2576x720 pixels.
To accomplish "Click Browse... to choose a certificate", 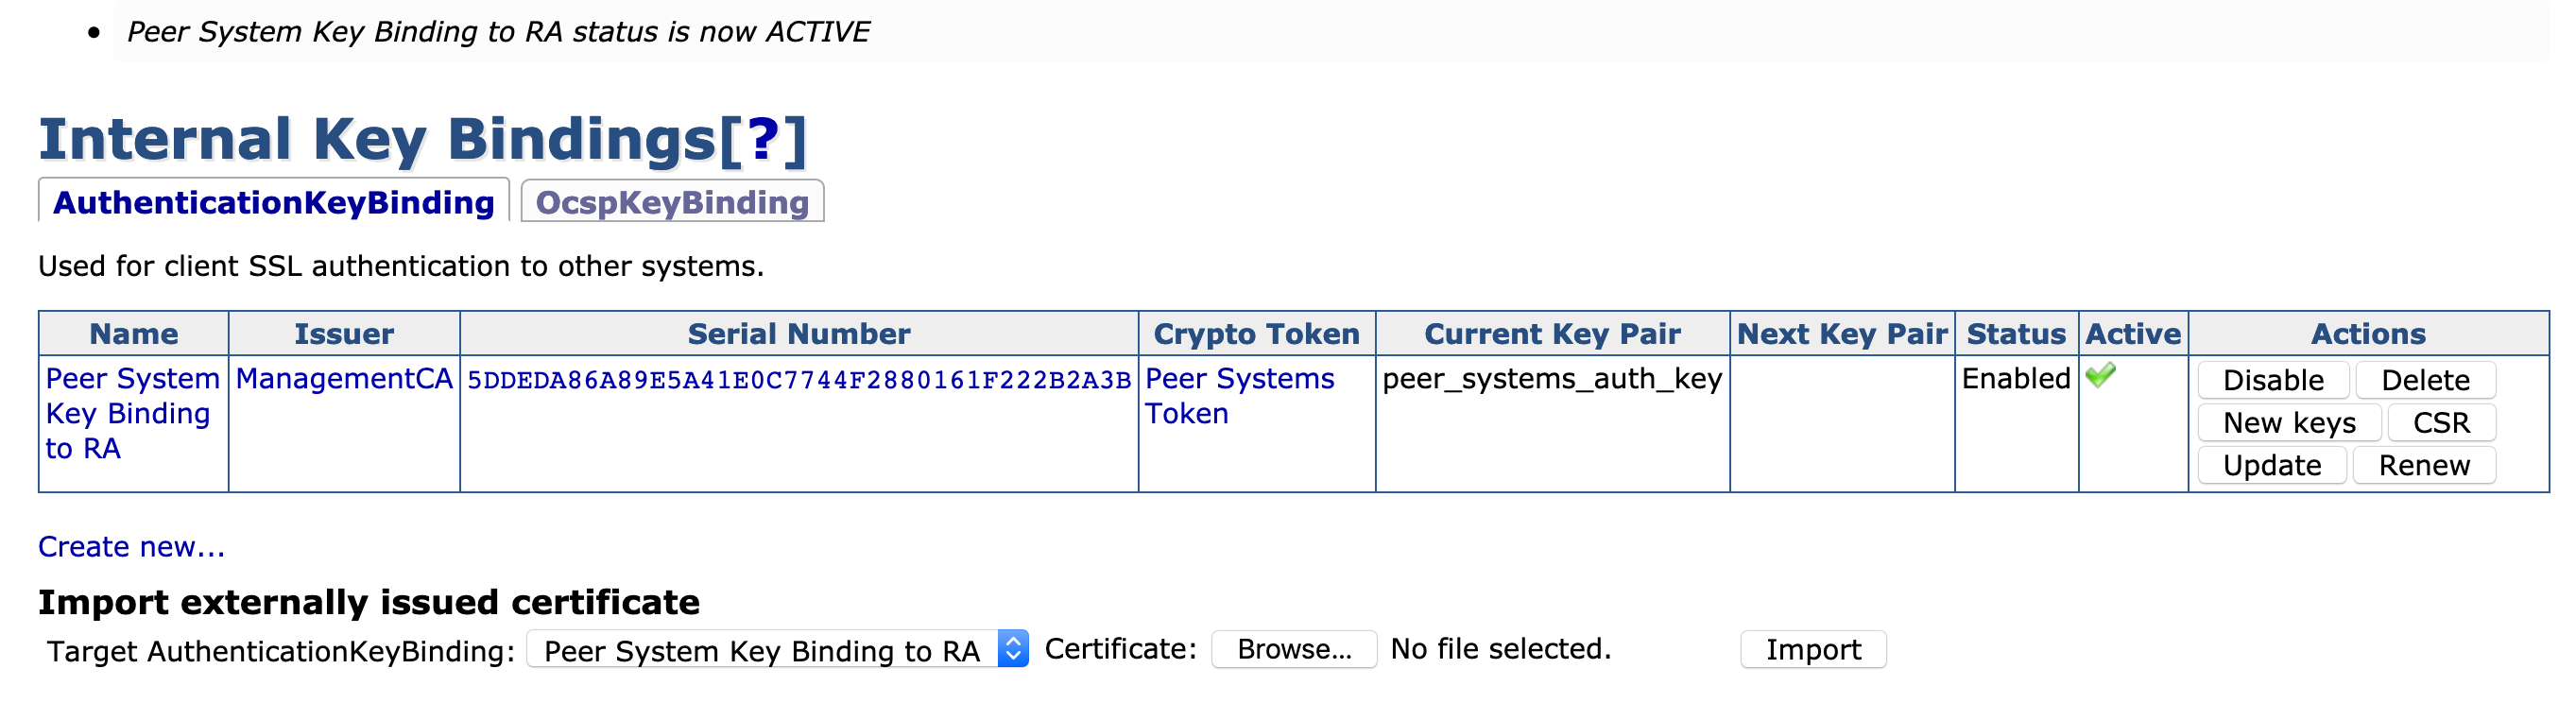I will [x=1293, y=650].
